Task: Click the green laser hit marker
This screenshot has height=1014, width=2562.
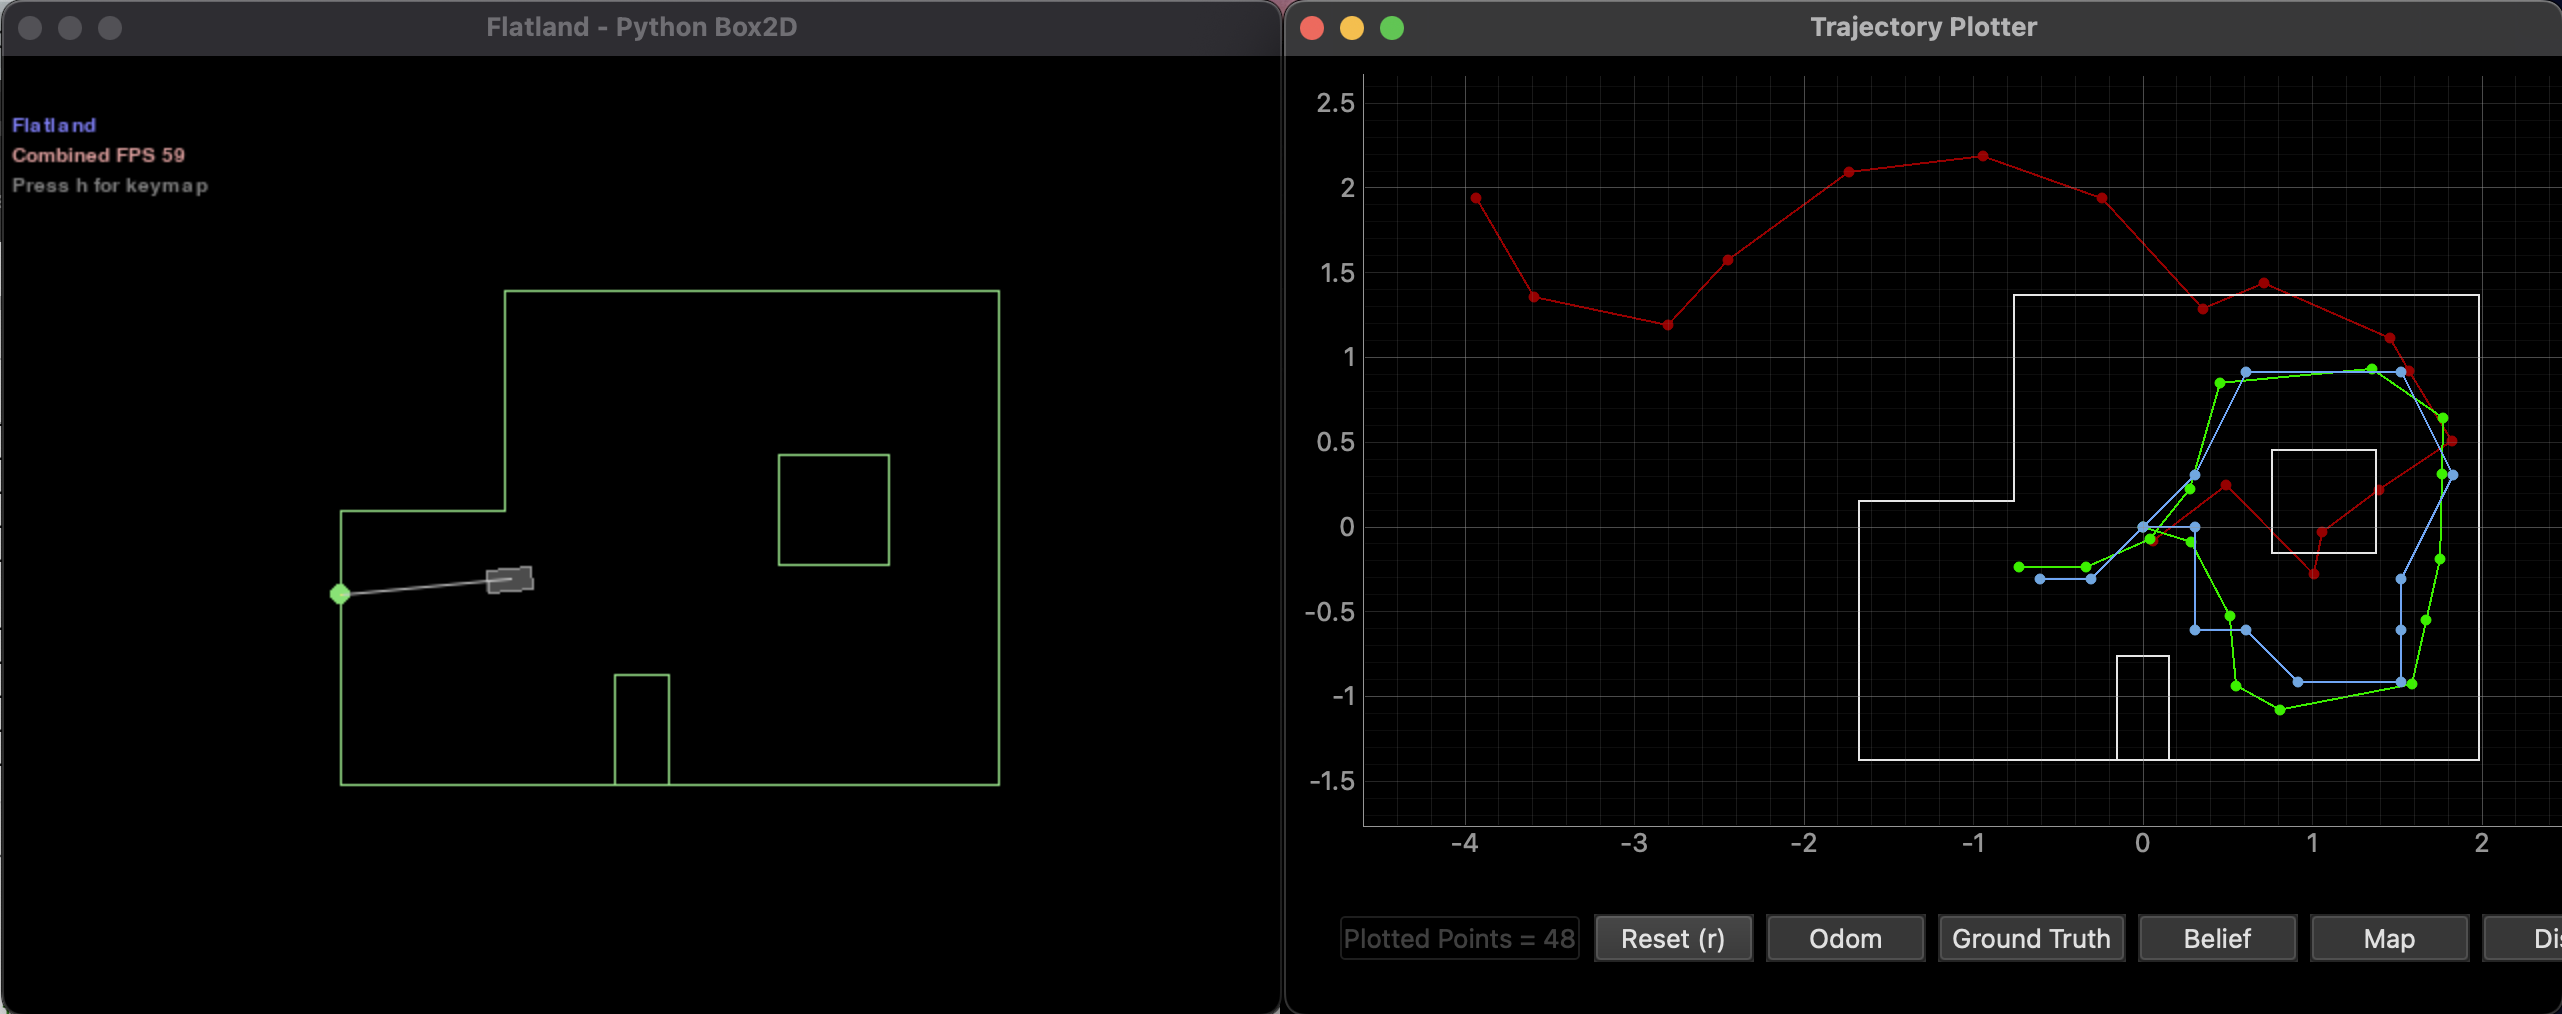Action: click(340, 594)
